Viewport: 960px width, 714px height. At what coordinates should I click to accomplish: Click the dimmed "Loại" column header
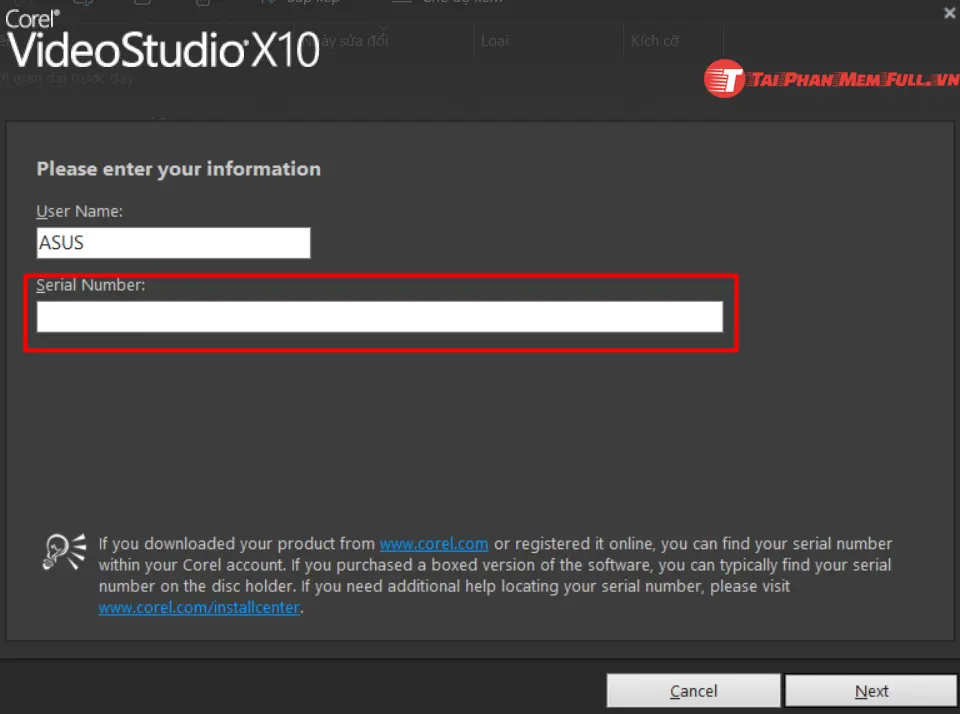pyautogui.click(x=494, y=41)
